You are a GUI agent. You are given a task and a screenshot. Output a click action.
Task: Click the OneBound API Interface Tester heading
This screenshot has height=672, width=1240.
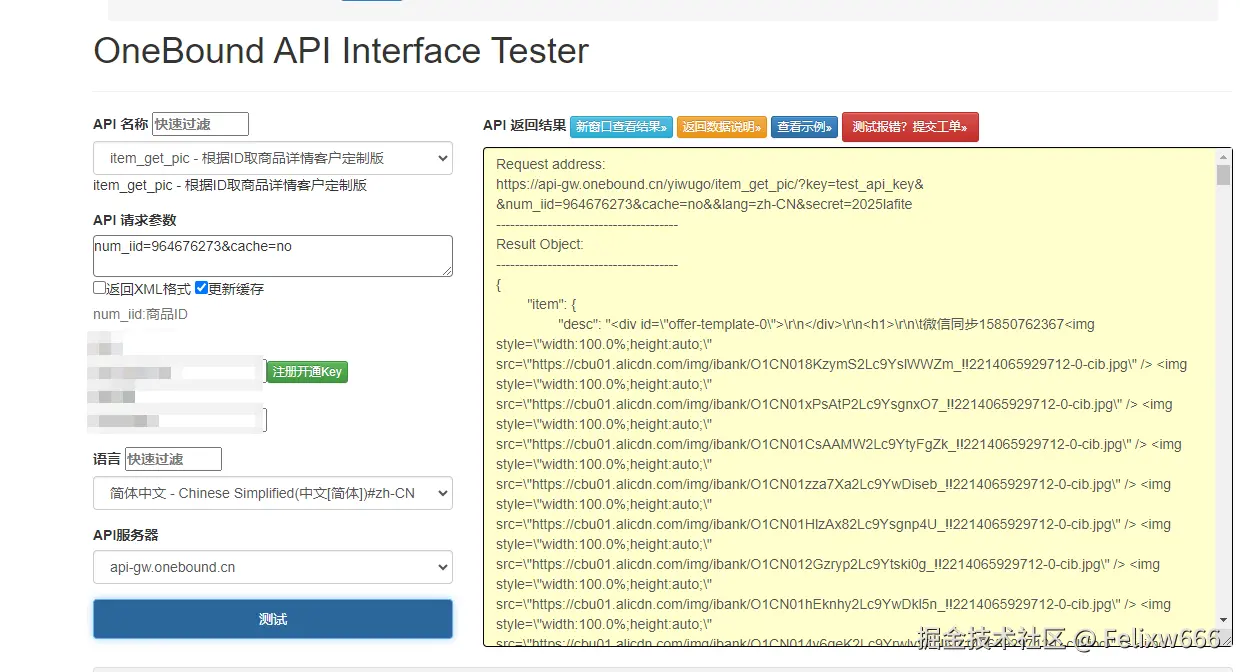[x=341, y=50]
